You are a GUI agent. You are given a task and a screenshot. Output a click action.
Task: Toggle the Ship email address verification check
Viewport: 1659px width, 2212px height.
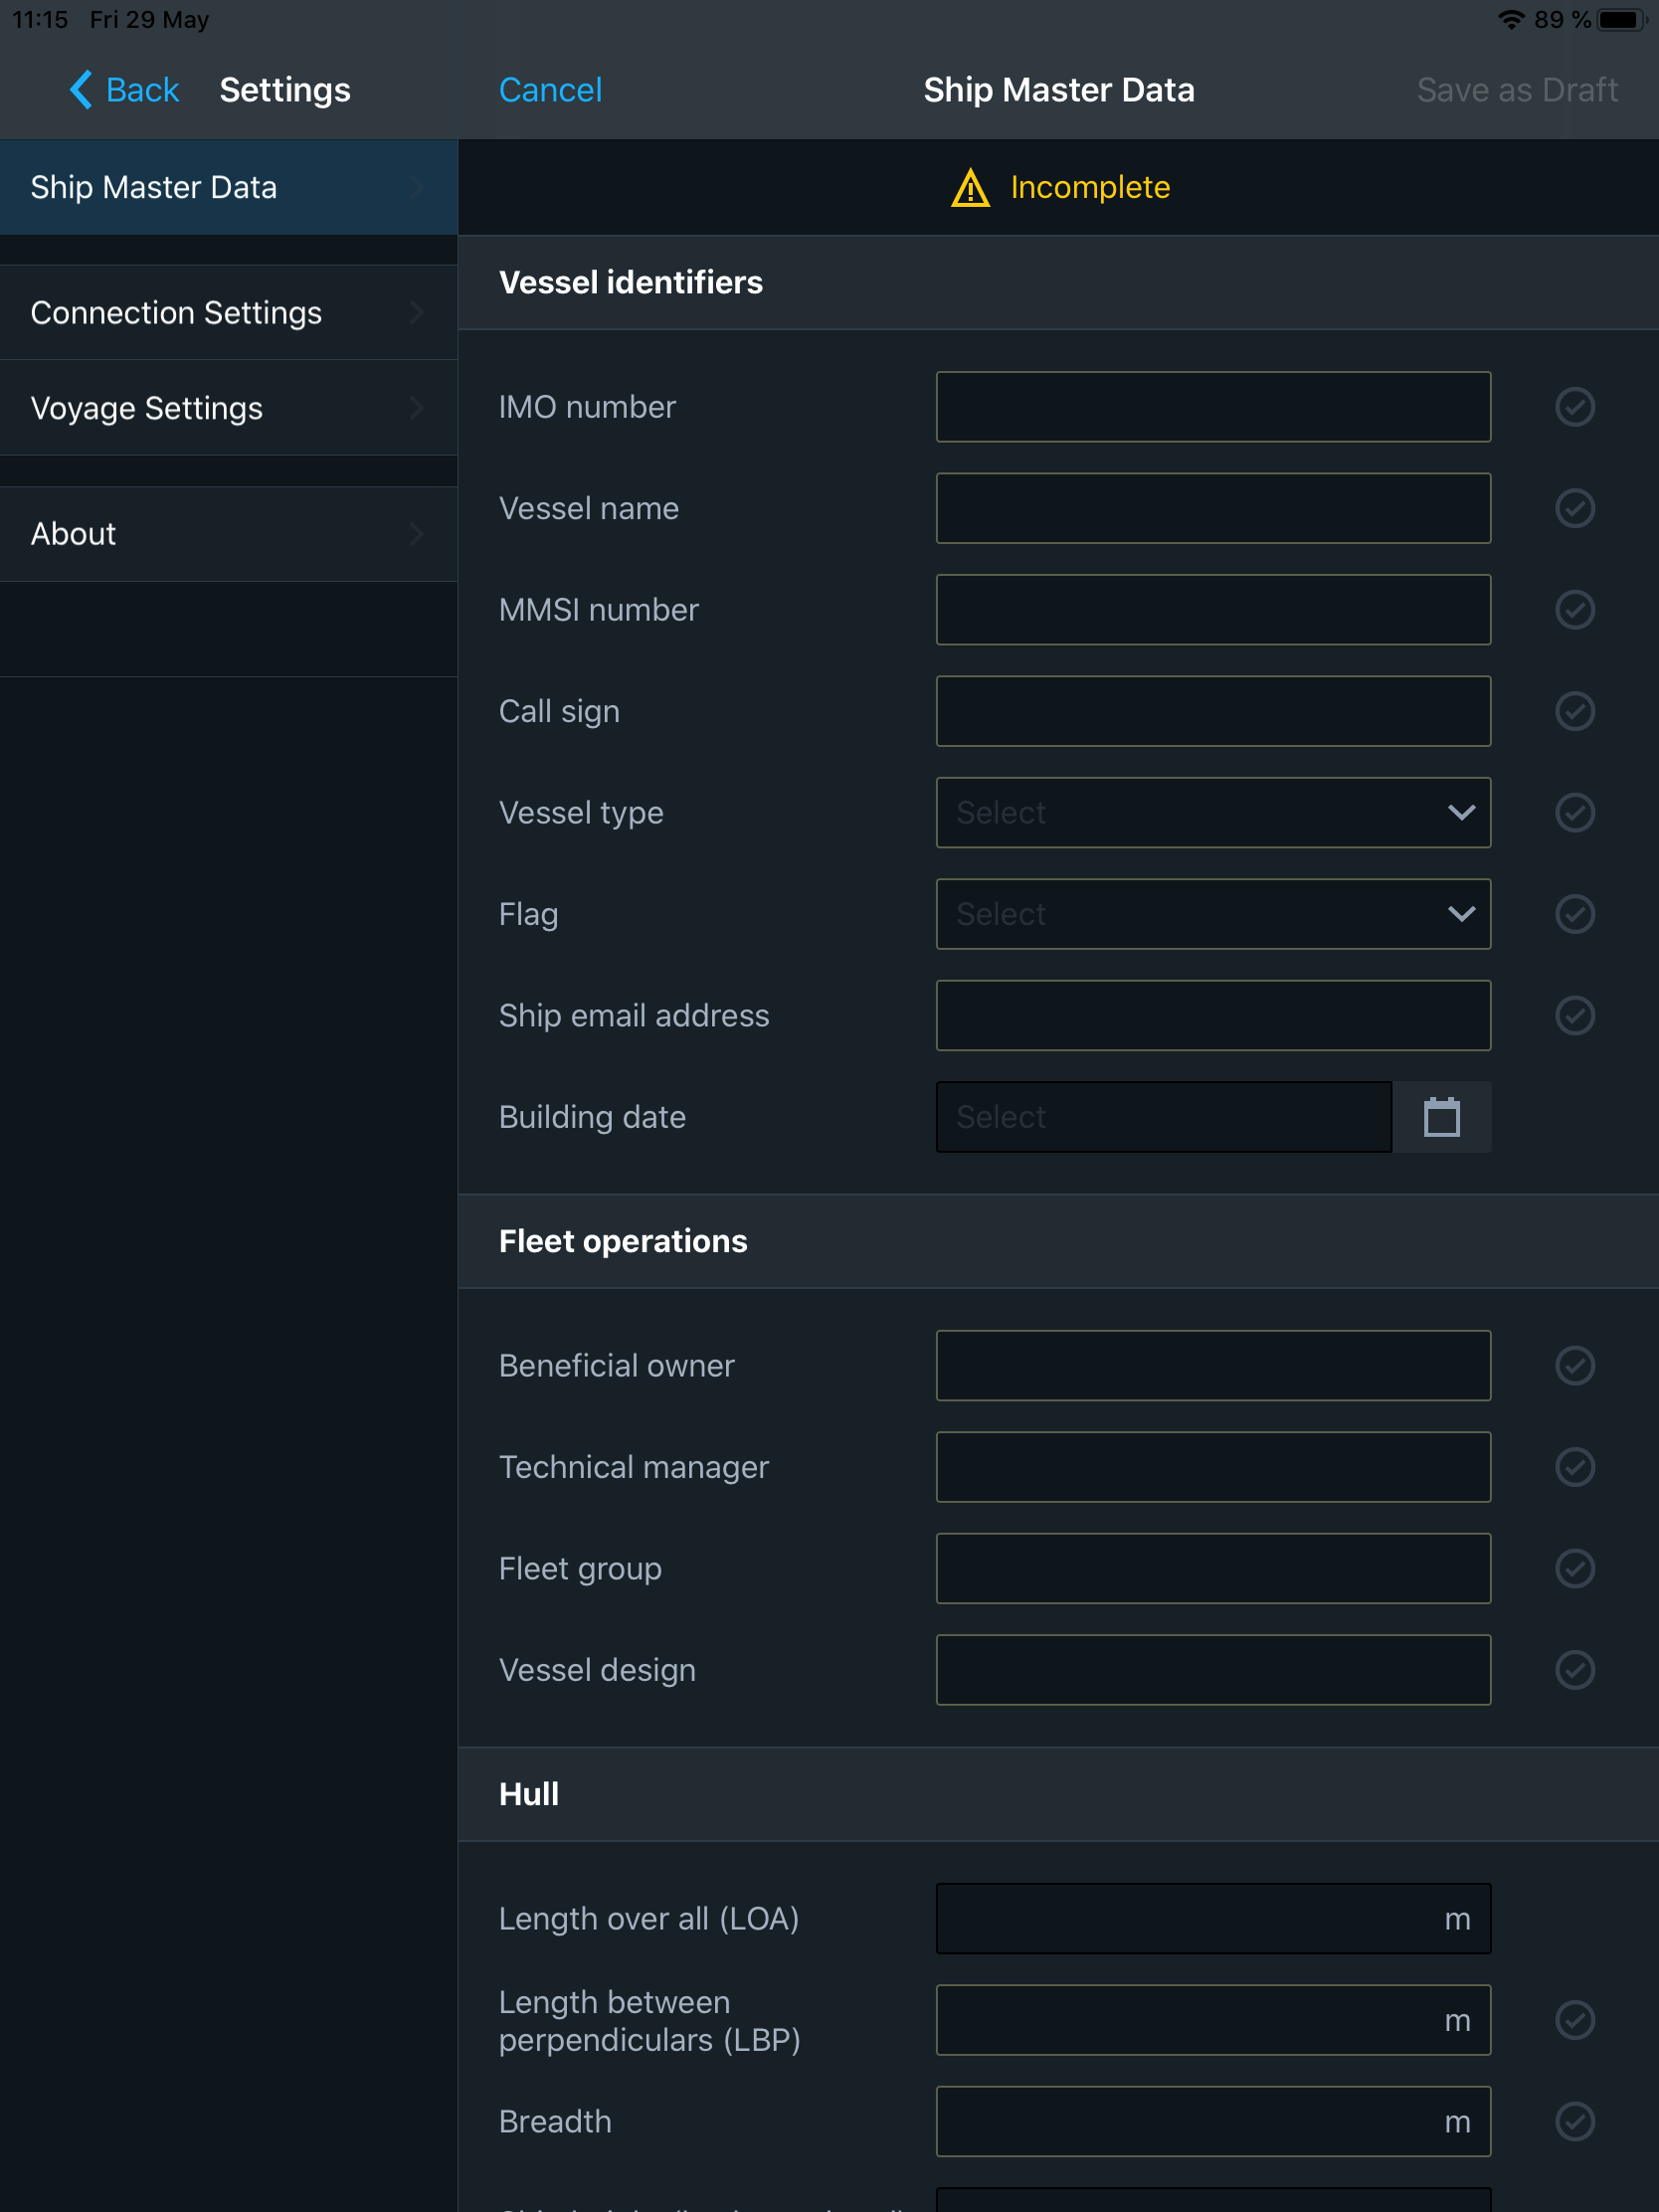(x=1574, y=1015)
